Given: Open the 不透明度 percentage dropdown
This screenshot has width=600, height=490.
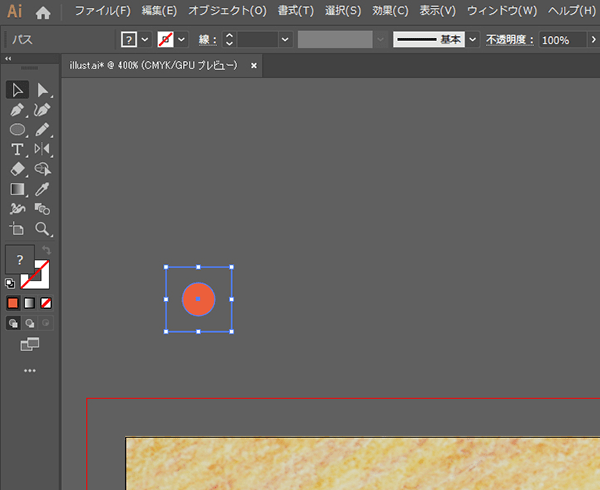Looking at the screenshot, I should coord(591,40).
